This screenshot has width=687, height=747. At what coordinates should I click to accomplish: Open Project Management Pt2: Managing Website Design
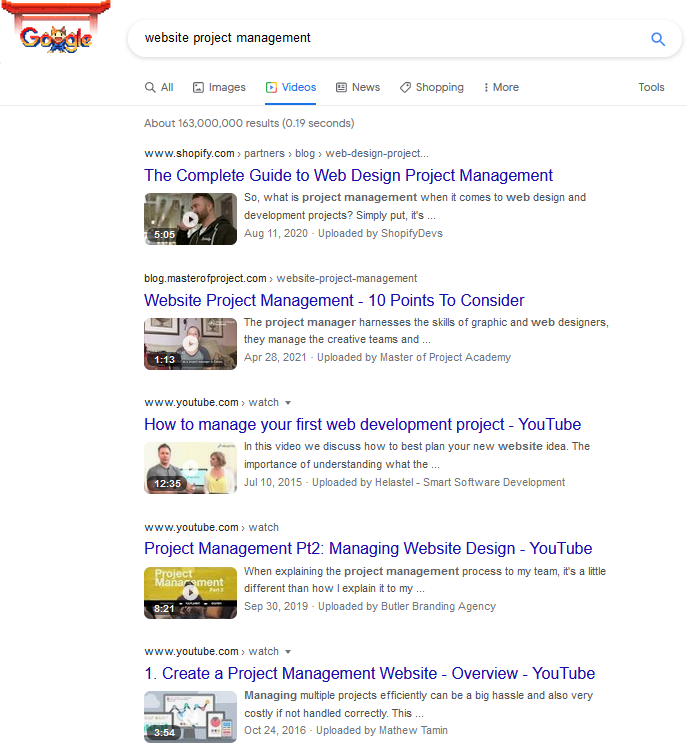[368, 548]
